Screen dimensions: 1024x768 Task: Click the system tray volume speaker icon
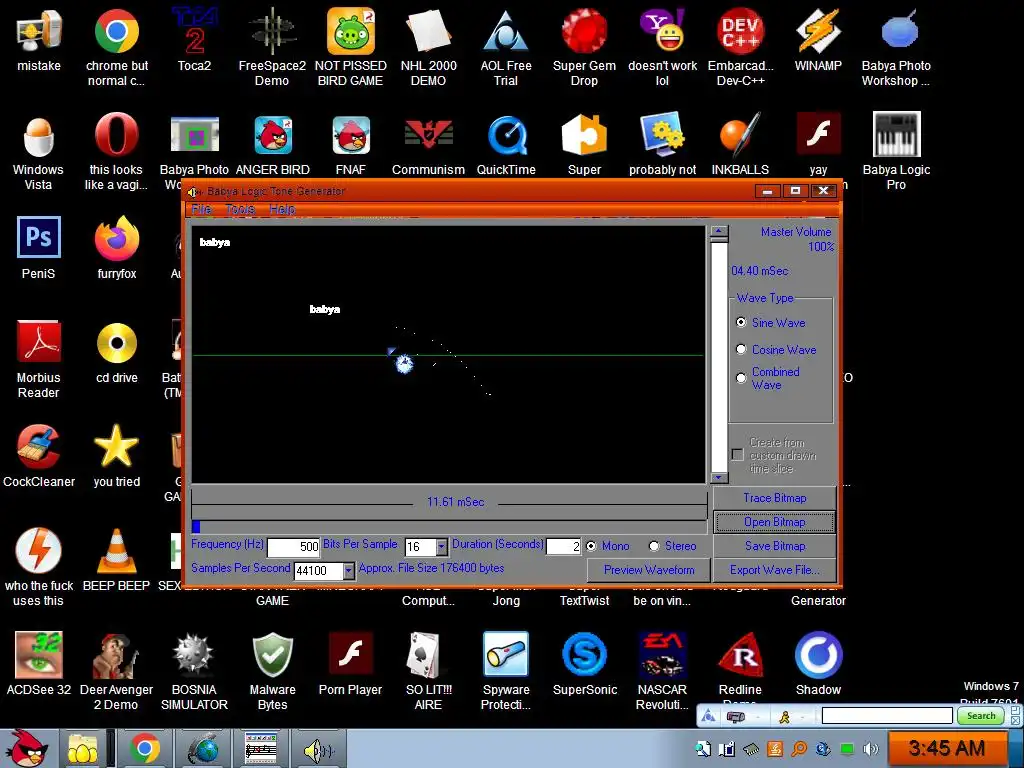coord(870,749)
